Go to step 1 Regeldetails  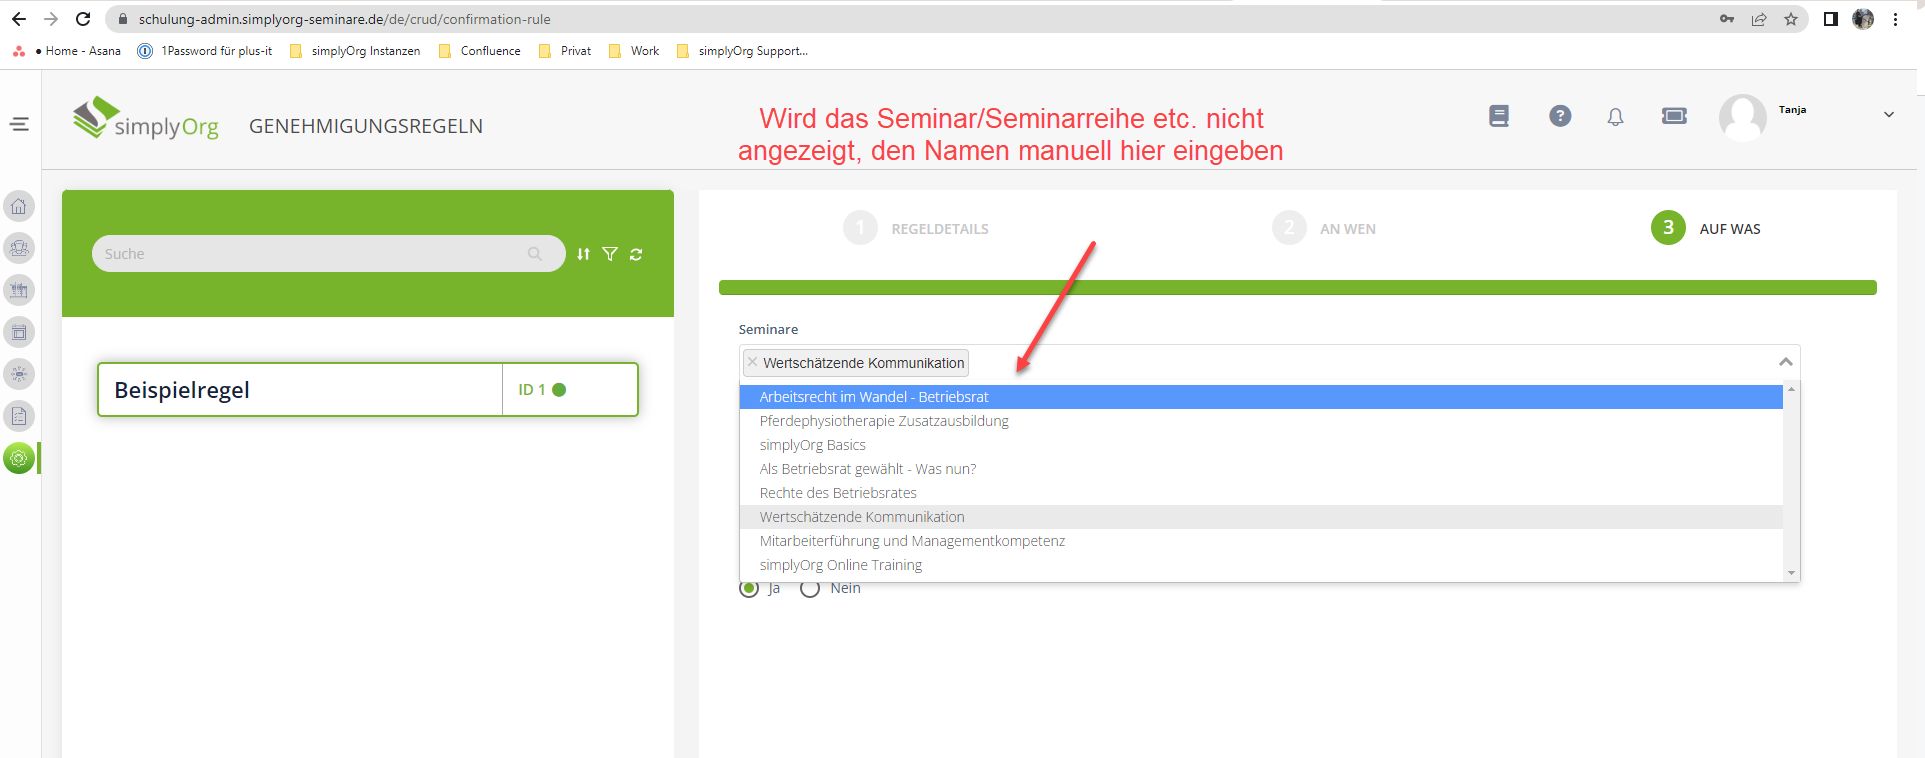[x=860, y=228]
